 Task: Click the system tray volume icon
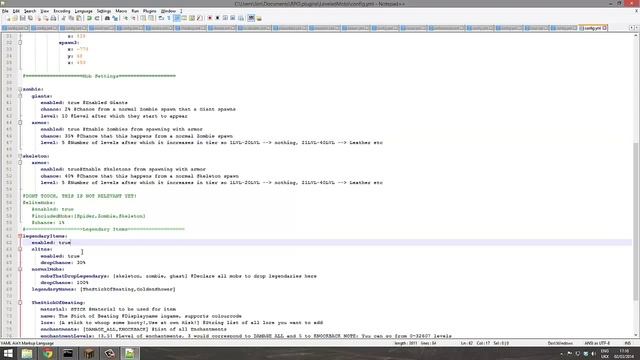(593, 353)
